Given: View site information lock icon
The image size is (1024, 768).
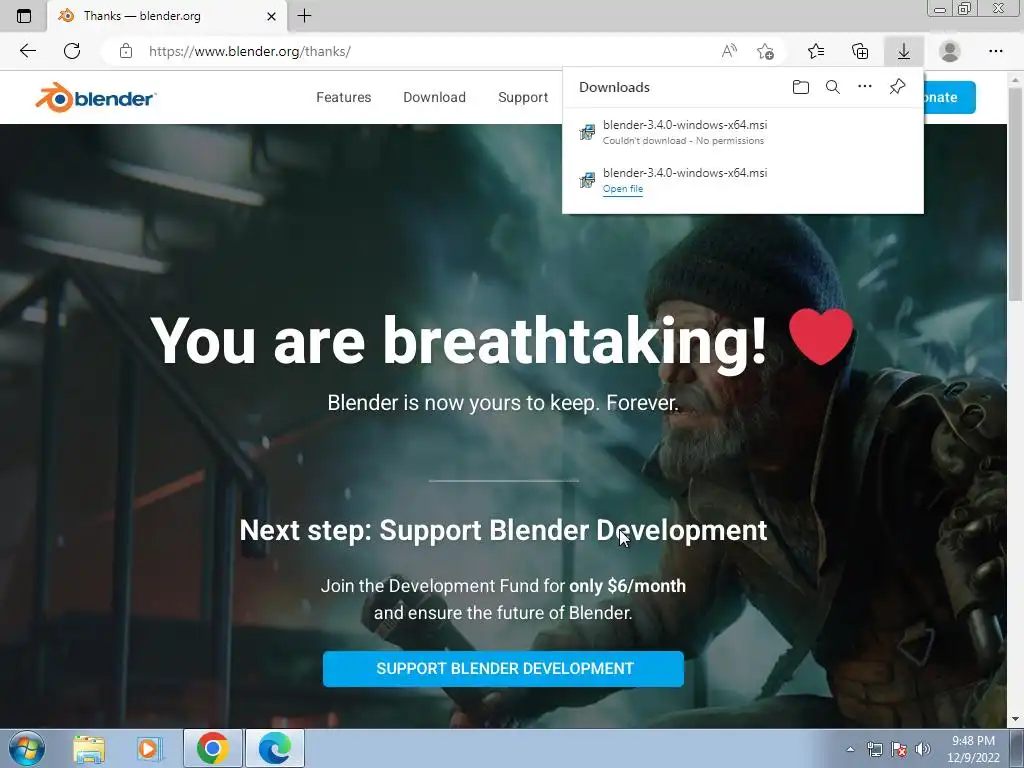Looking at the screenshot, I should coord(126,51).
